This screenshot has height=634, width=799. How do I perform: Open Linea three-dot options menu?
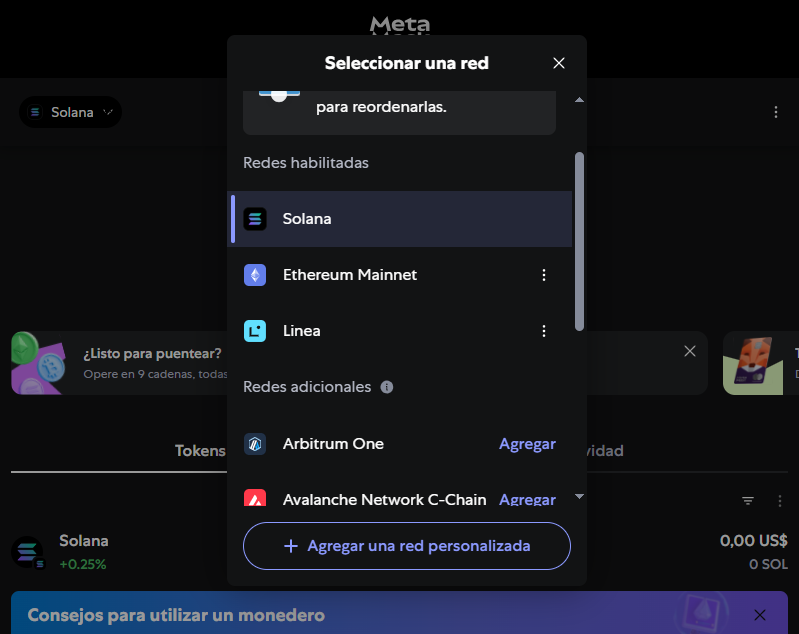[x=544, y=331]
